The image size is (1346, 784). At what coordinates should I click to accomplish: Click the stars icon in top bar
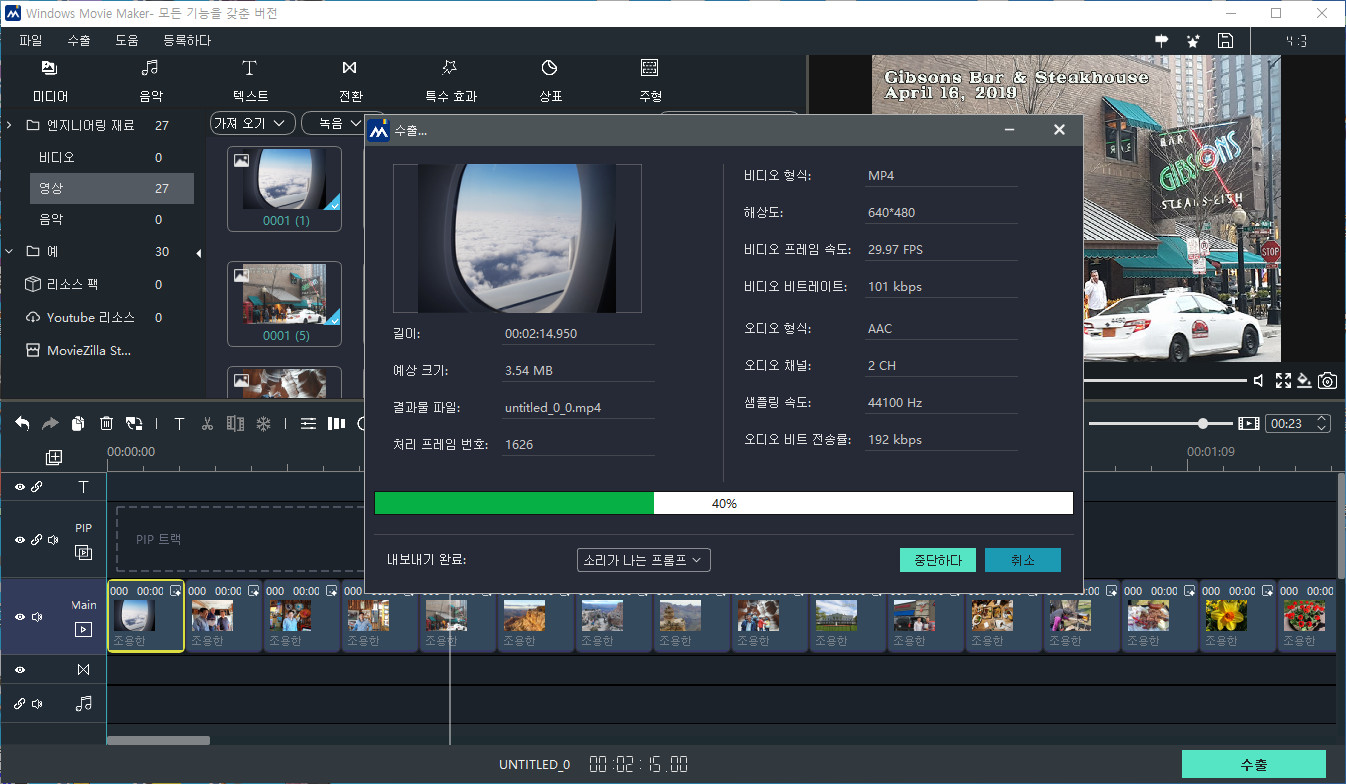point(1193,41)
